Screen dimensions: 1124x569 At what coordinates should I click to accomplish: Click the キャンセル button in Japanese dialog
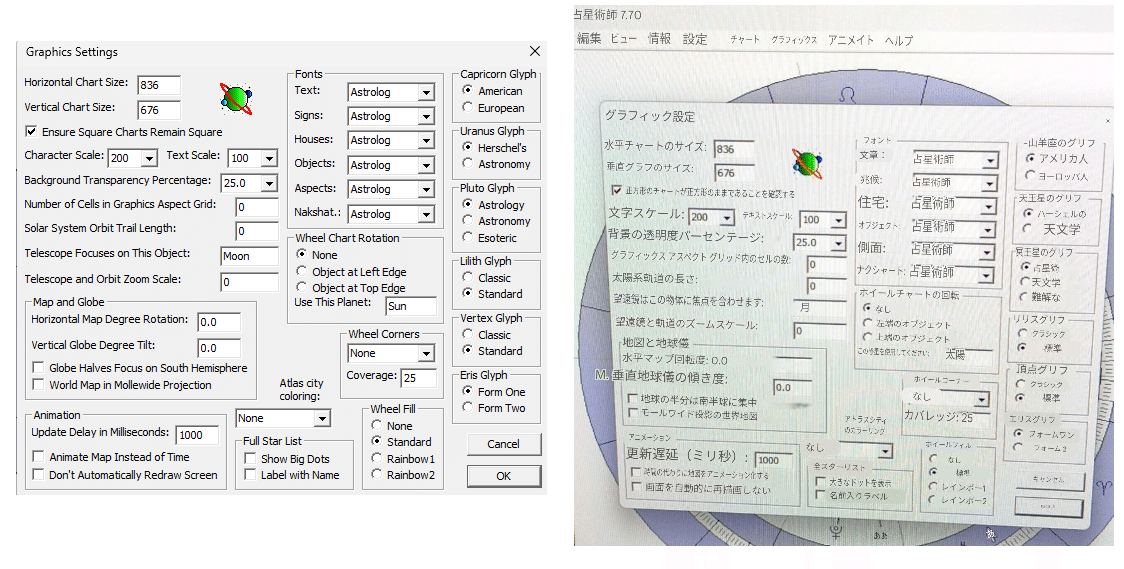(x=1049, y=479)
